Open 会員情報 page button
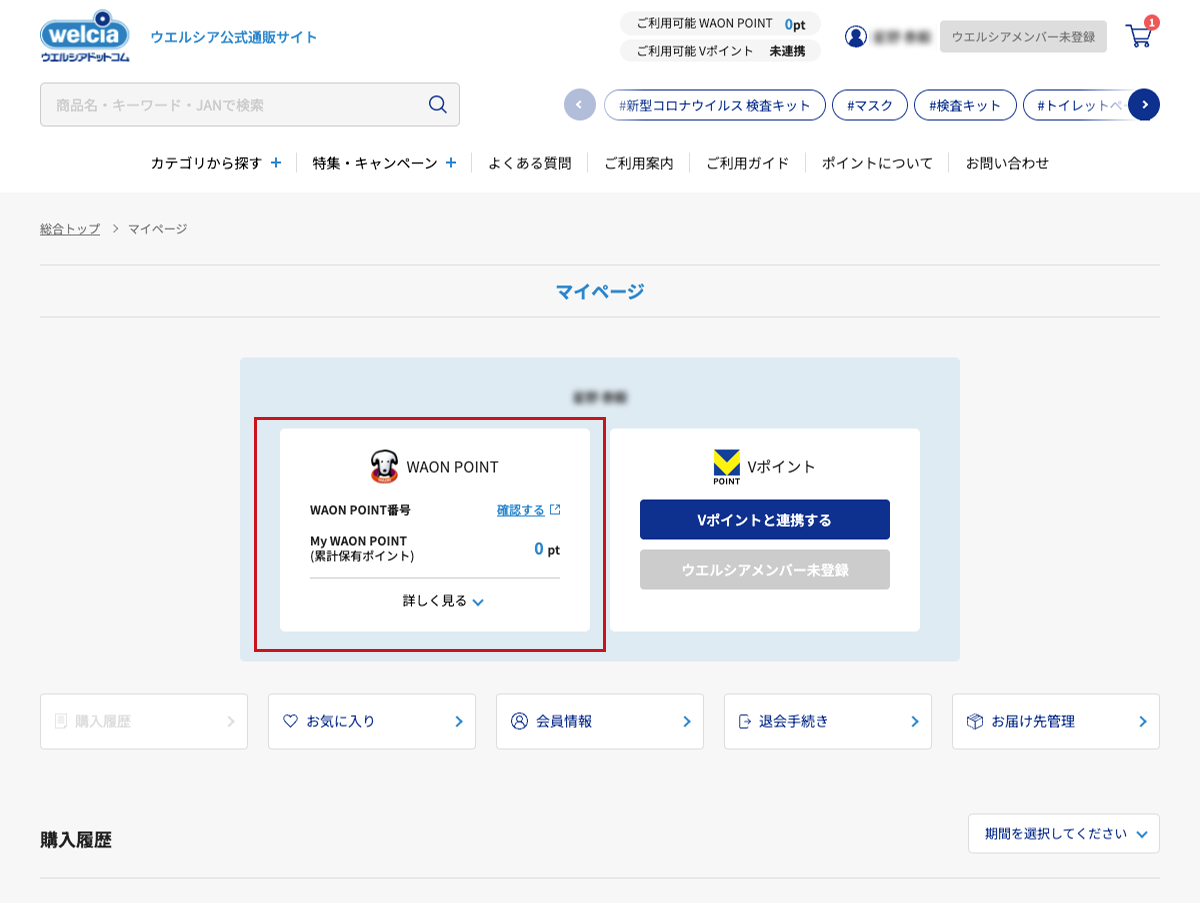This screenshot has height=903, width=1200. 600,721
